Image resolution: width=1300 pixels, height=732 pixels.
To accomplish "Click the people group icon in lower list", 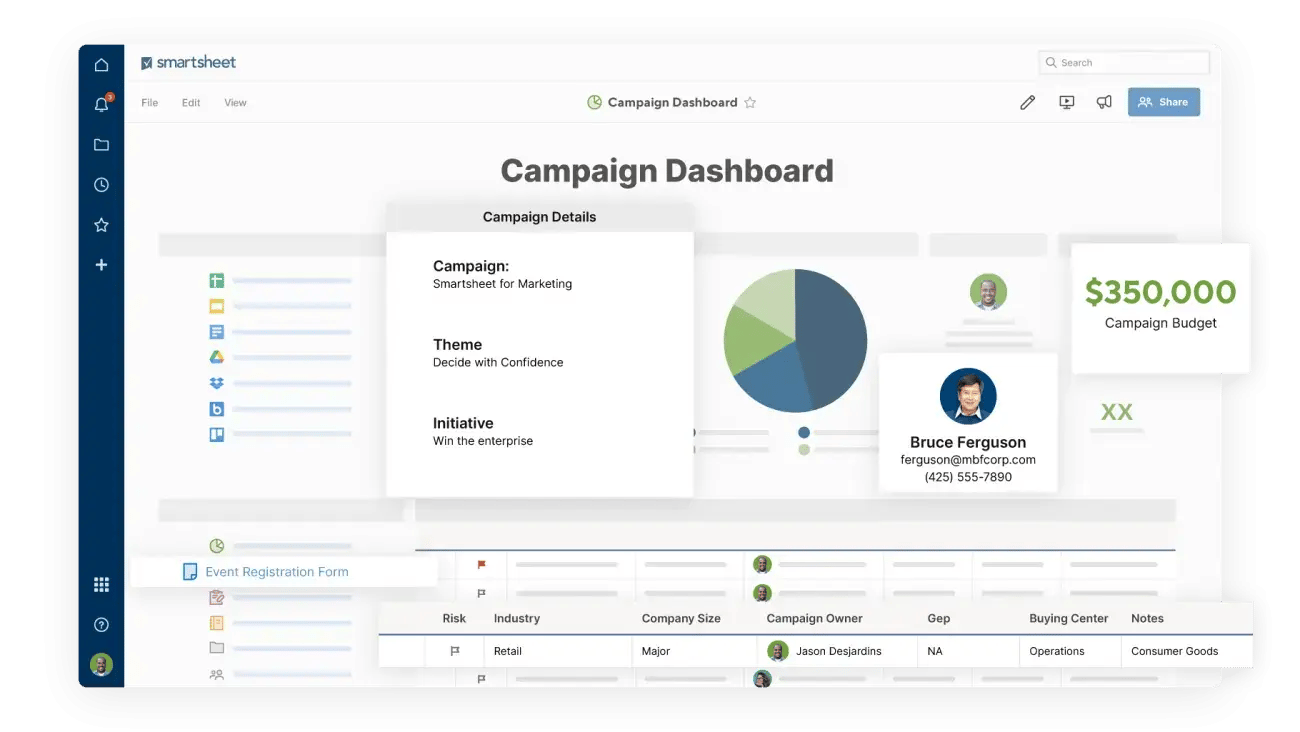I will (216, 675).
